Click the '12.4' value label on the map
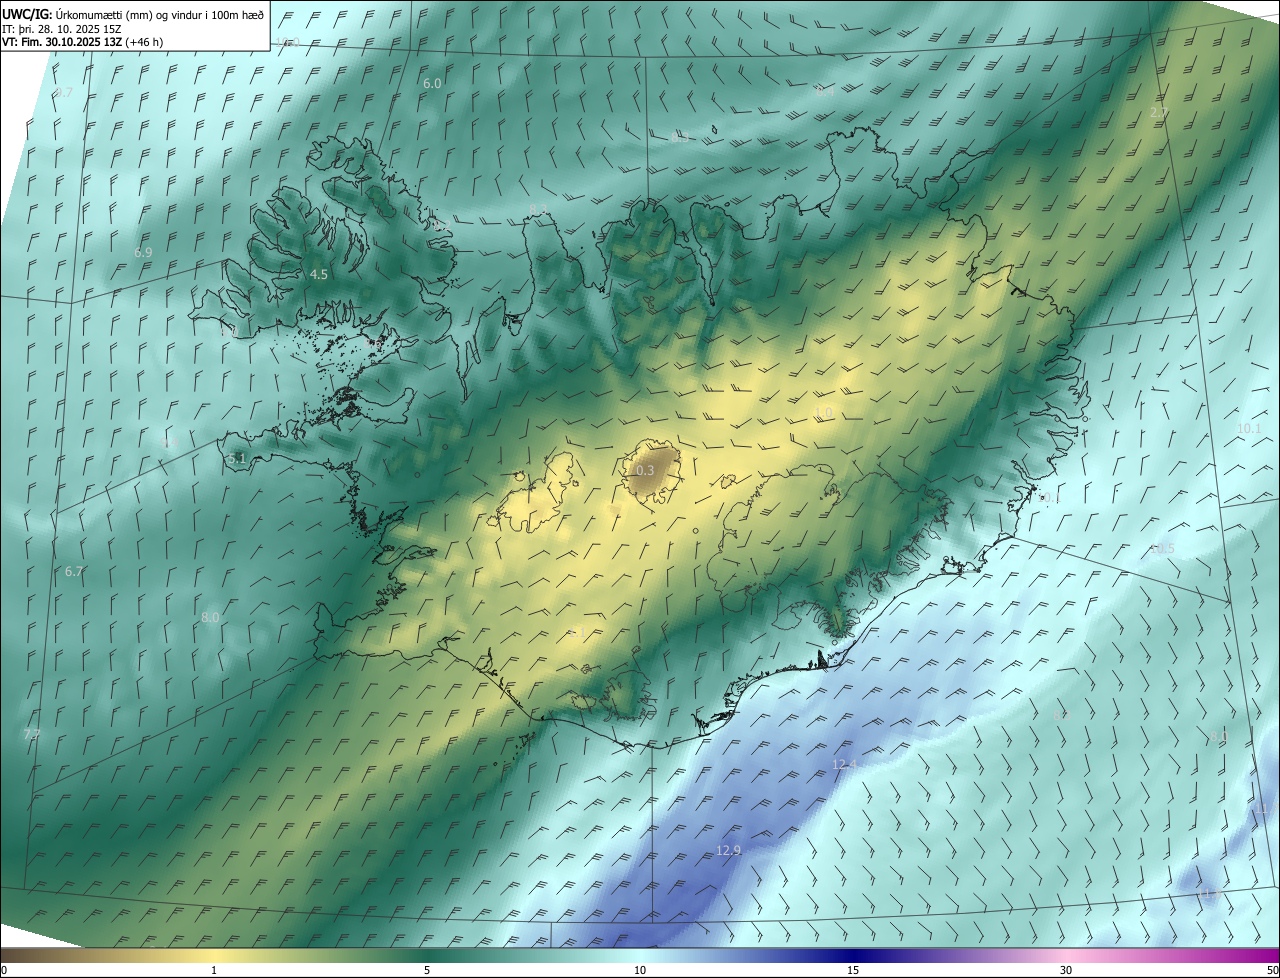 (845, 765)
